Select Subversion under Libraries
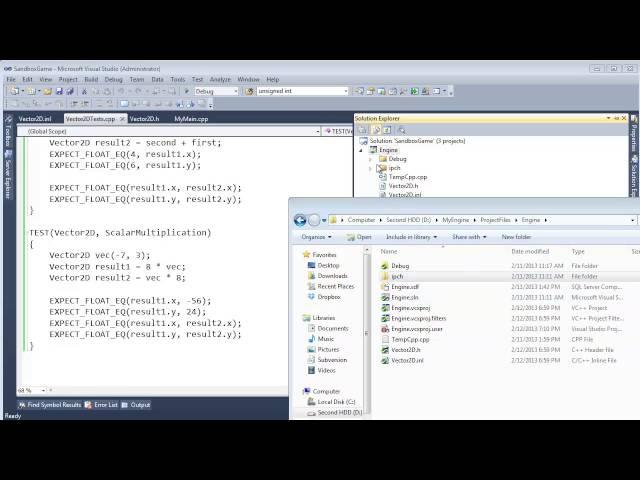Viewport: 640px width, 480px height. (332, 360)
